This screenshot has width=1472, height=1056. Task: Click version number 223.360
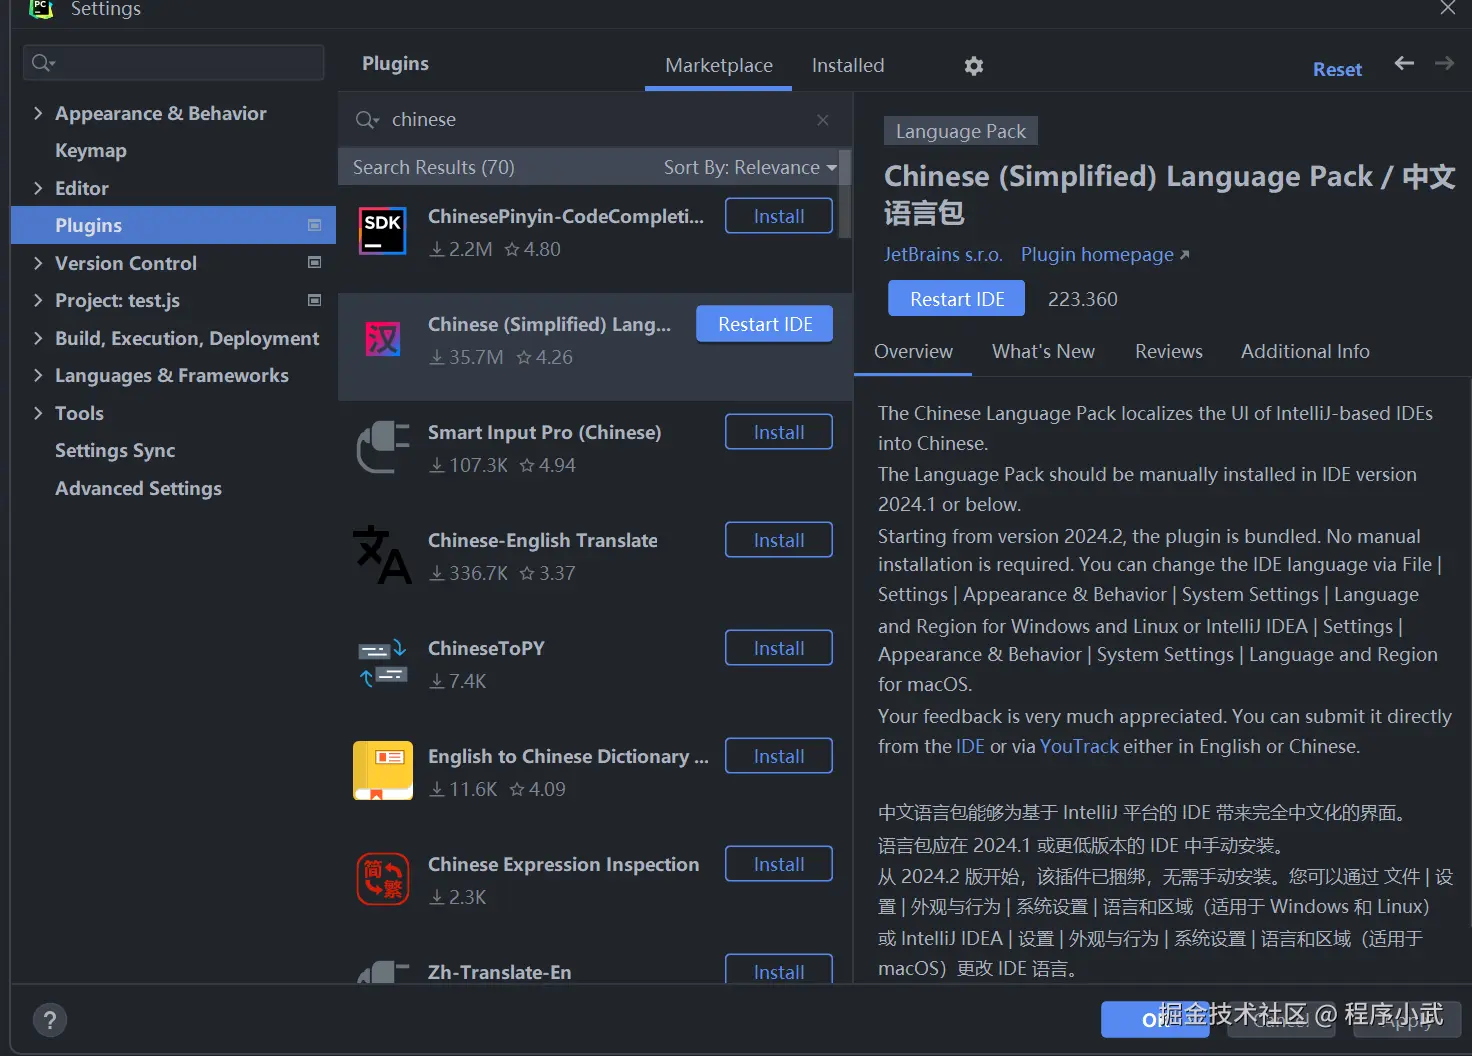[x=1082, y=299]
